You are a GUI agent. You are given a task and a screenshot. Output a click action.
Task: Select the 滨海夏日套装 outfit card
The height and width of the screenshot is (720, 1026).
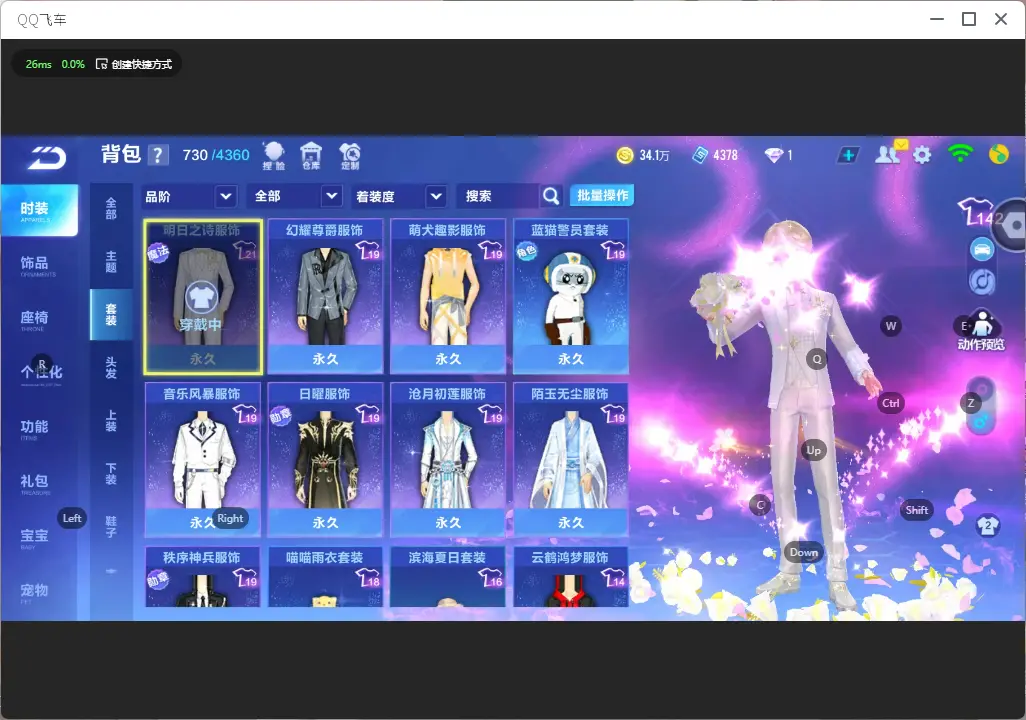pyautogui.click(x=448, y=577)
